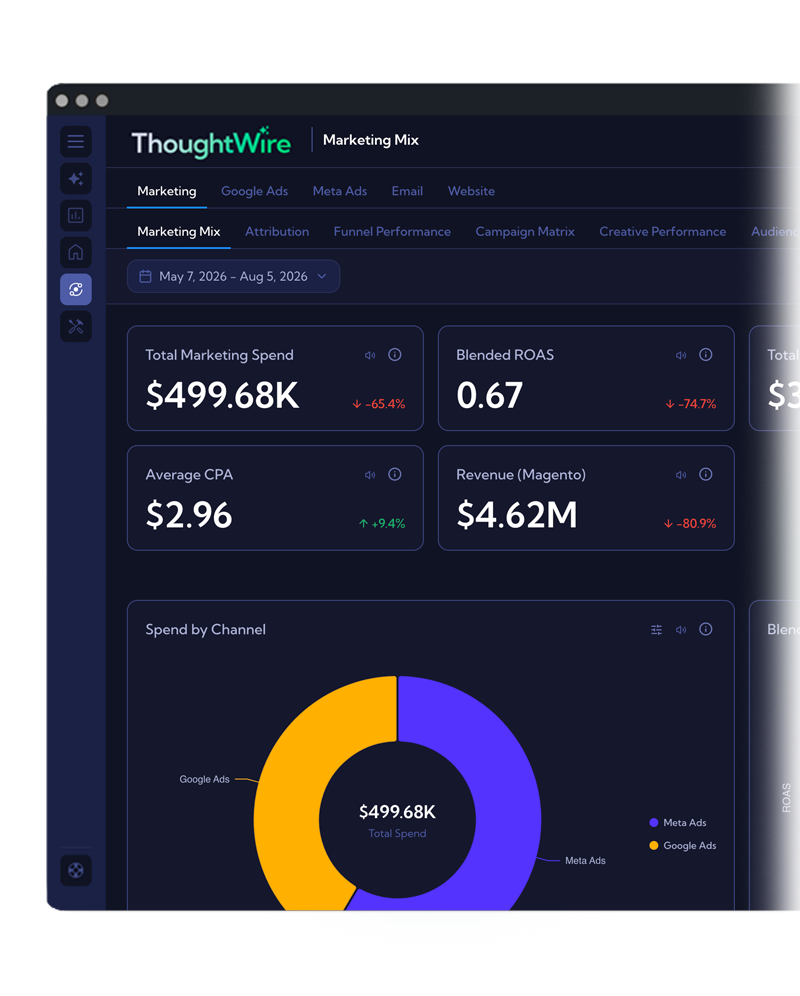Click the 0.67 Blended ROAS value
Screen dimensions: 800x996
click(x=489, y=395)
